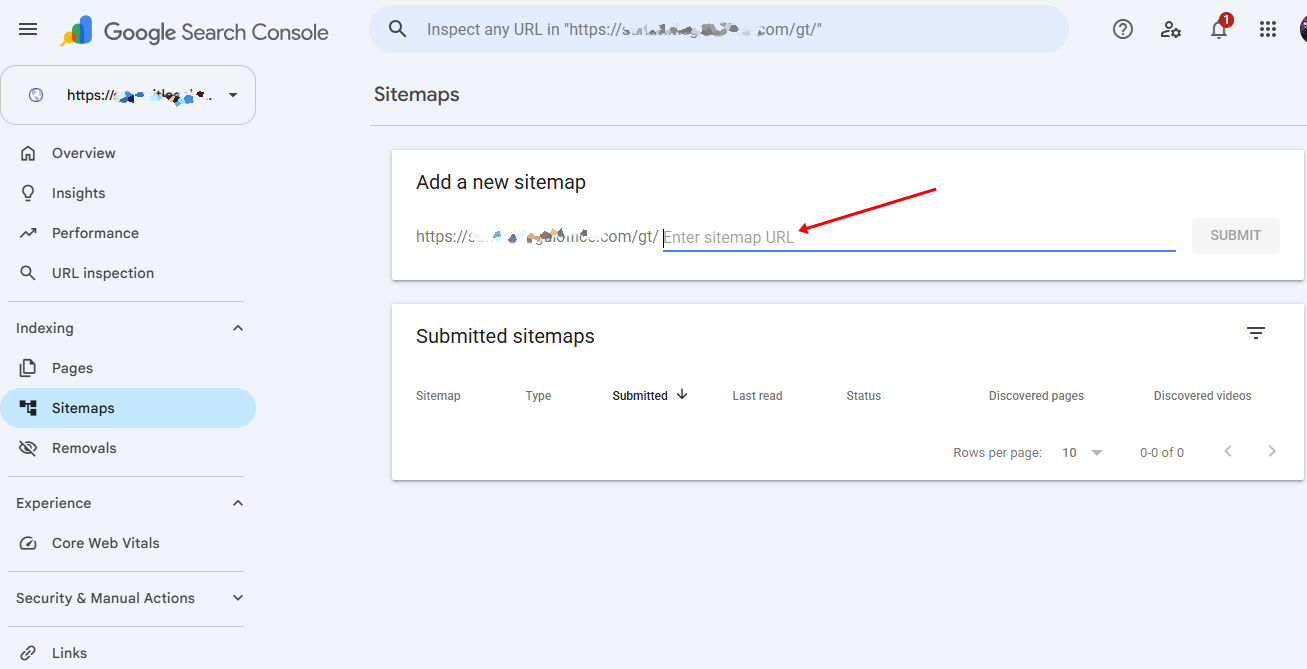Focus the Enter sitemap URL field
The width and height of the screenshot is (1307, 669).
click(x=919, y=237)
